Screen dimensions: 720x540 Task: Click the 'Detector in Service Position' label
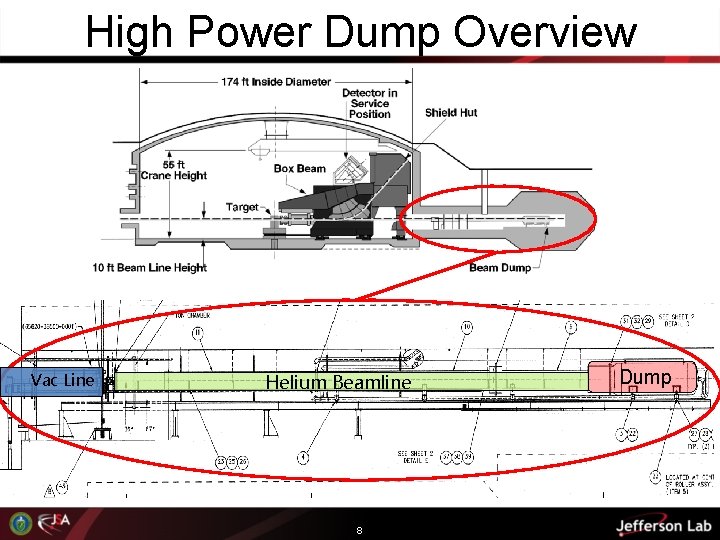370,103
